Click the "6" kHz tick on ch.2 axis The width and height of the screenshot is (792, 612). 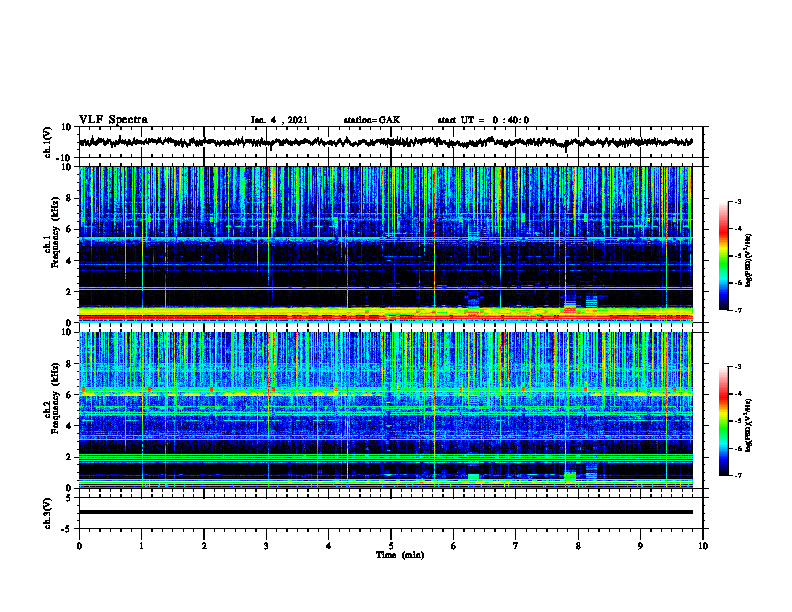(x=69, y=395)
